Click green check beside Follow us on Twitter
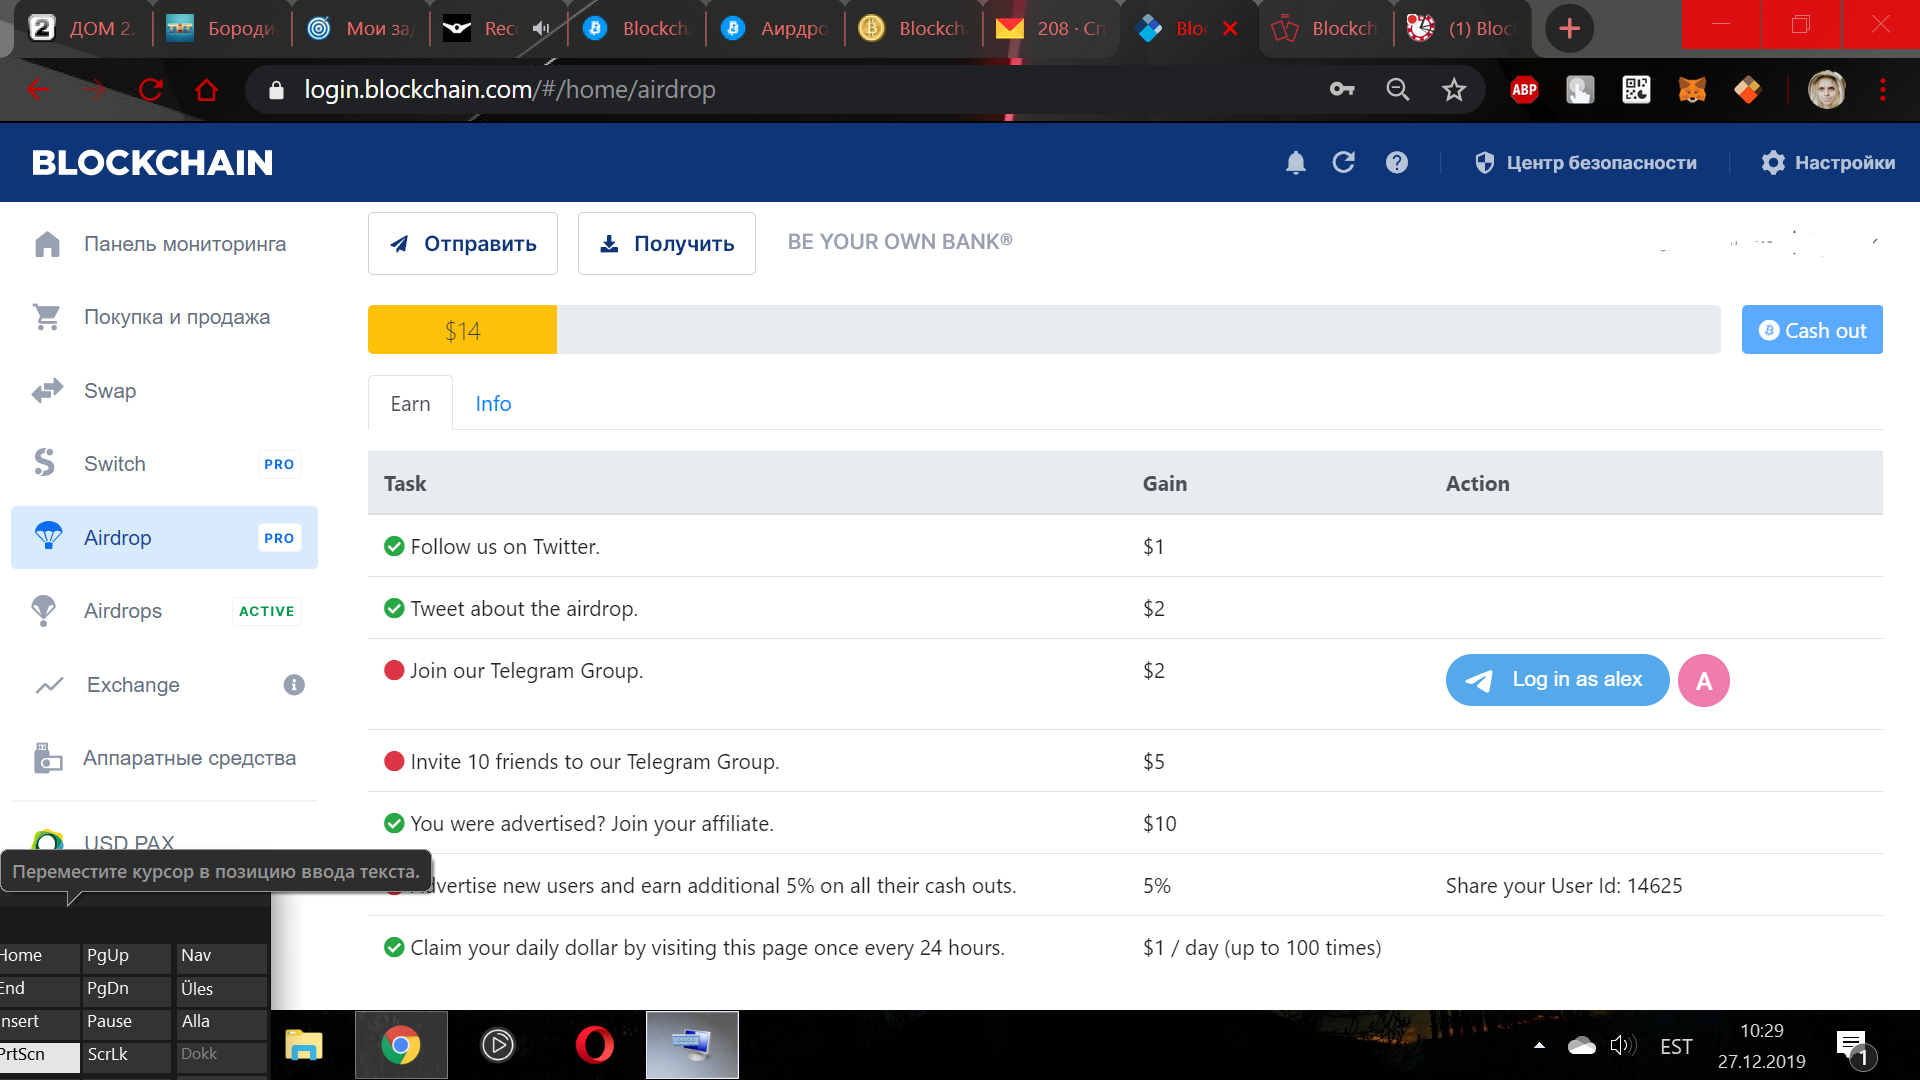This screenshot has height=1080, width=1920. [x=394, y=546]
